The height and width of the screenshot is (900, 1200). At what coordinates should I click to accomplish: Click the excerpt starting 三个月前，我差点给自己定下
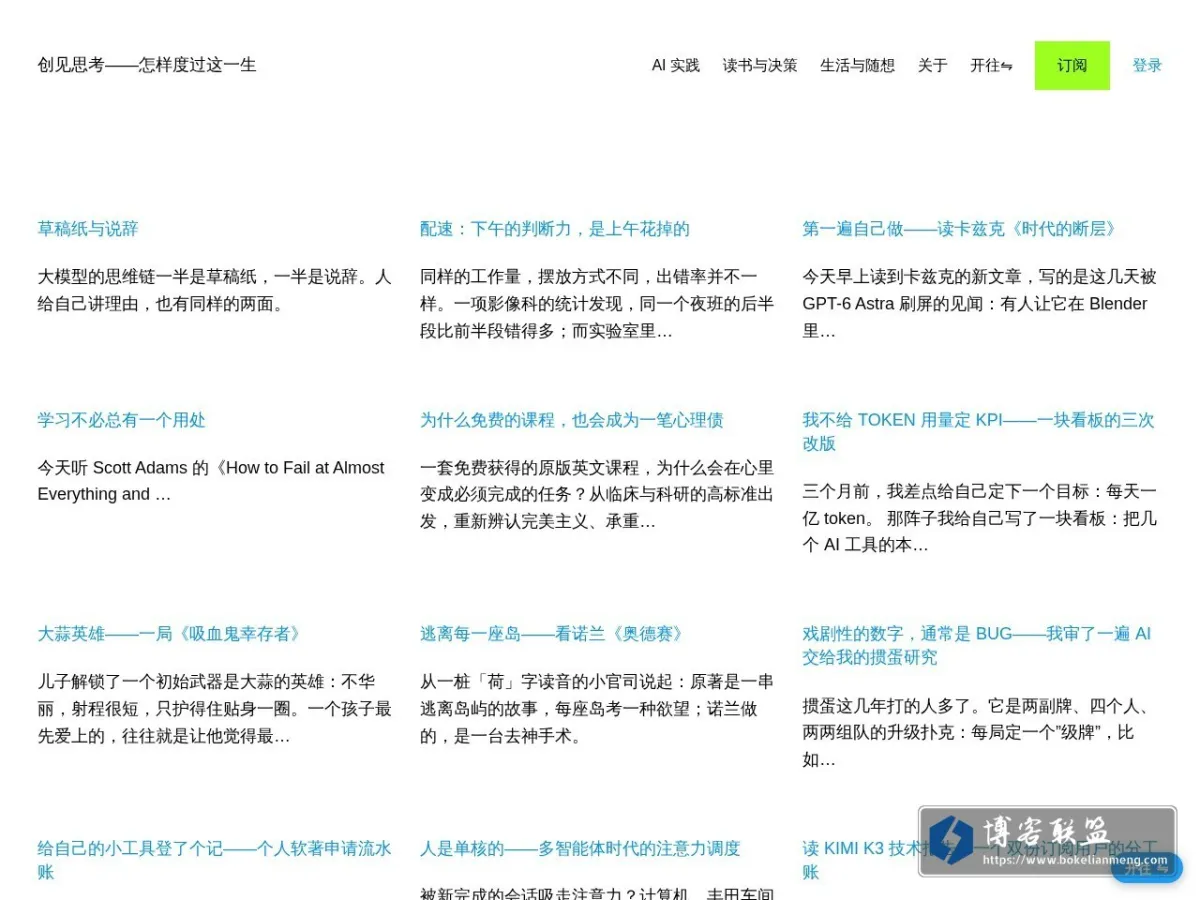click(979, 518)
